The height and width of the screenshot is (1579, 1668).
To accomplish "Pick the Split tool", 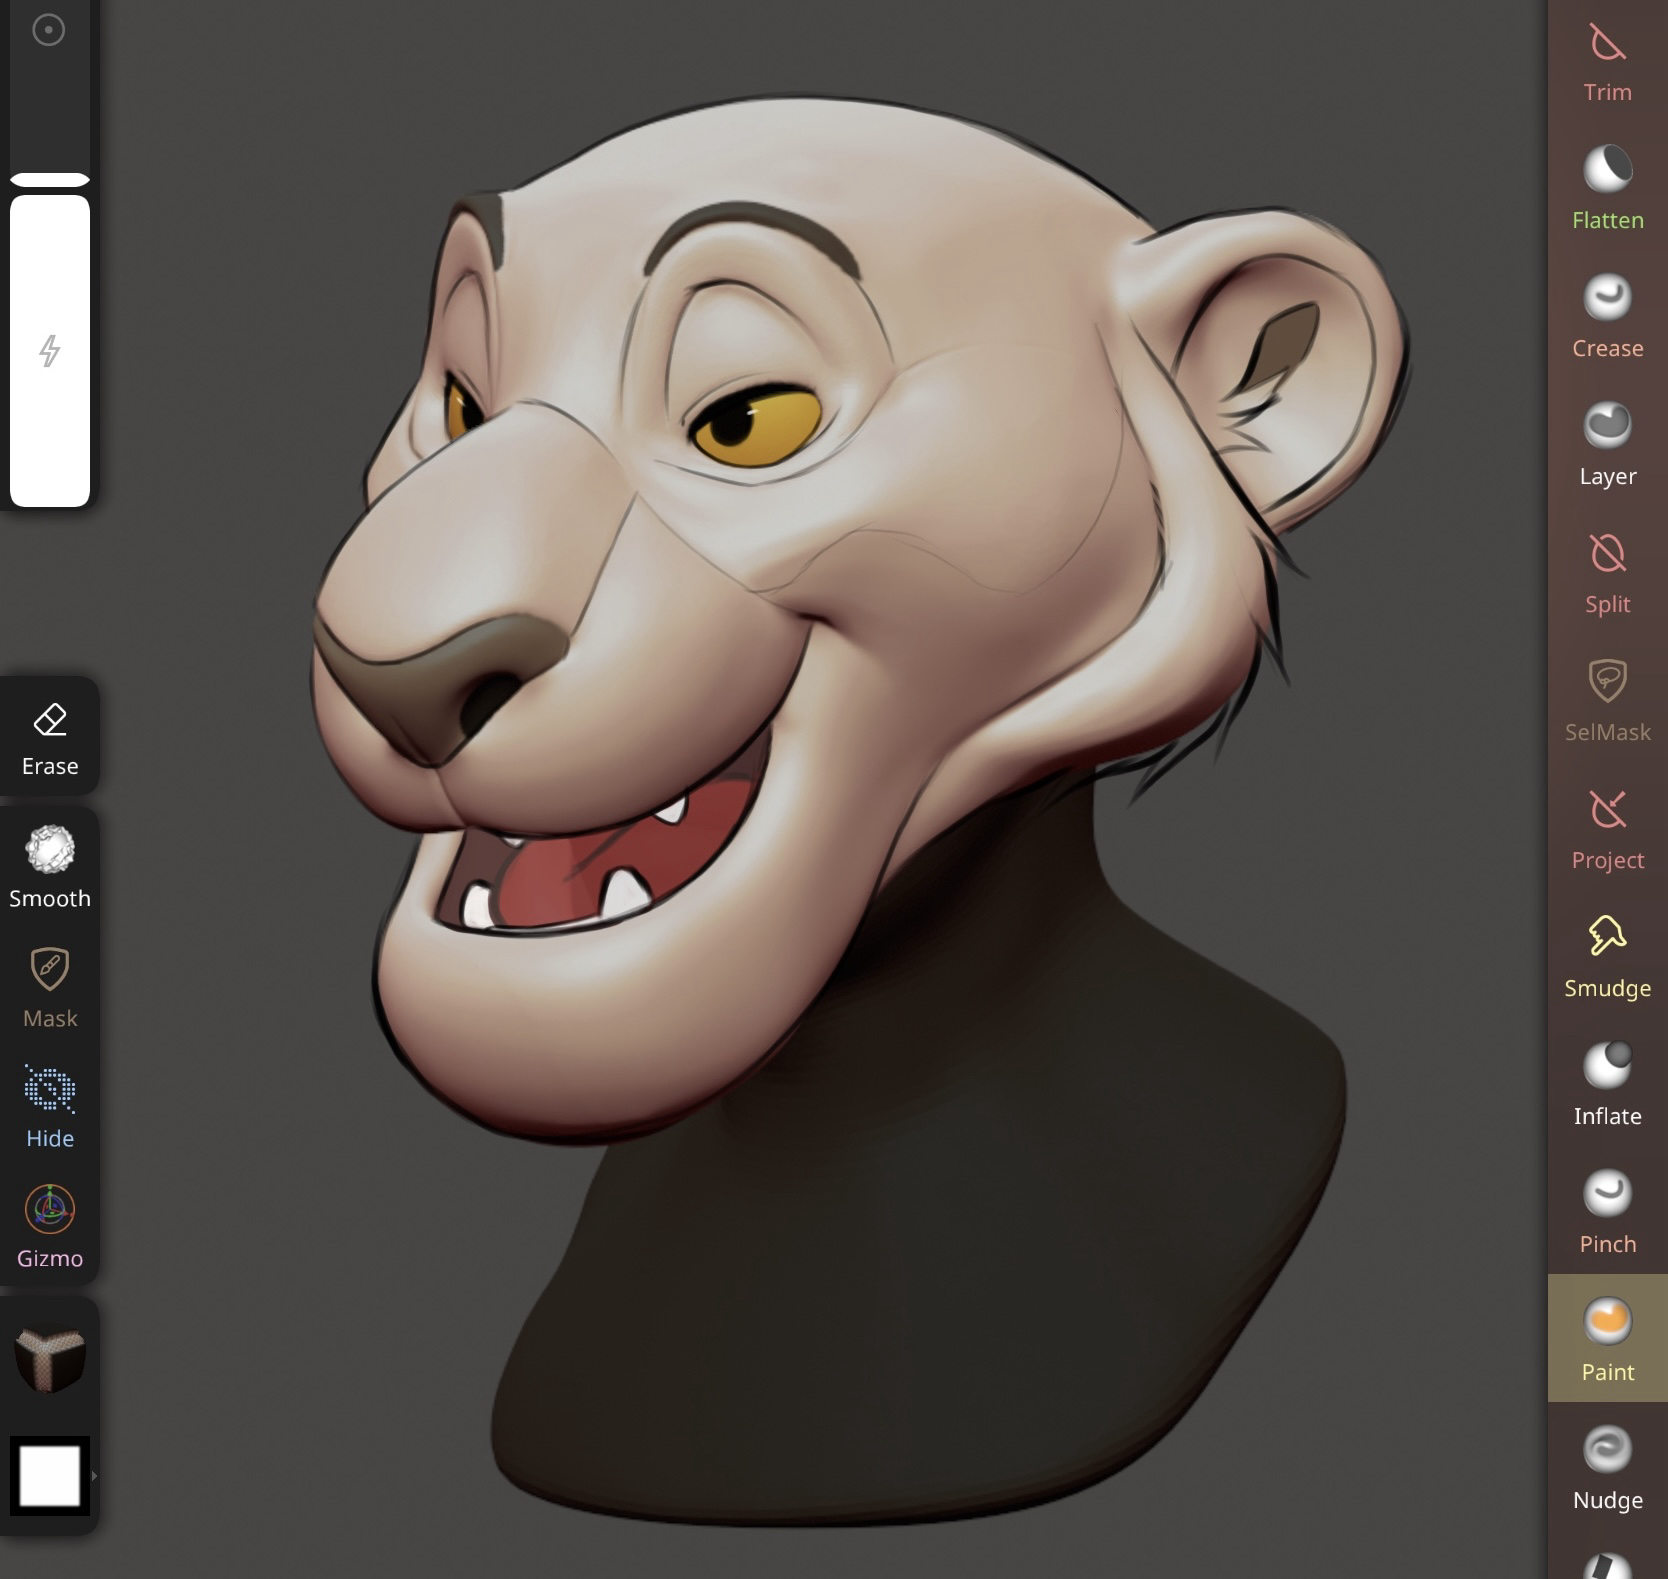I will (x=1607, y=572).
